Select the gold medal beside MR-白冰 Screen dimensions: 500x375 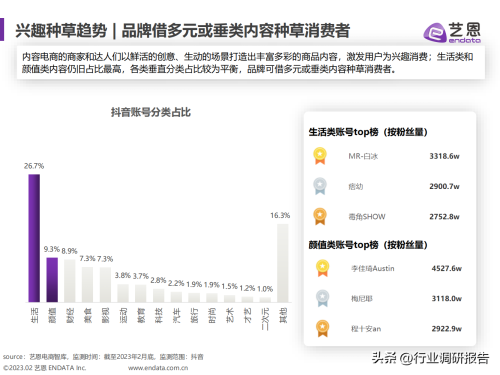pos(320,156)
